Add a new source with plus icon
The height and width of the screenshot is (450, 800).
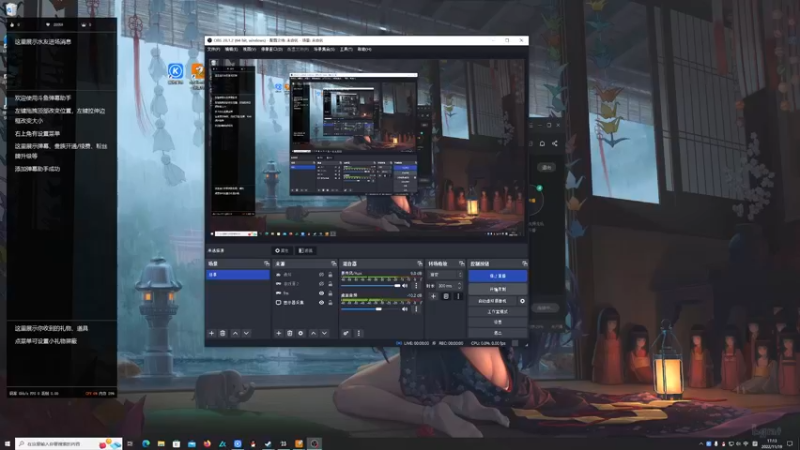[279, 333]
